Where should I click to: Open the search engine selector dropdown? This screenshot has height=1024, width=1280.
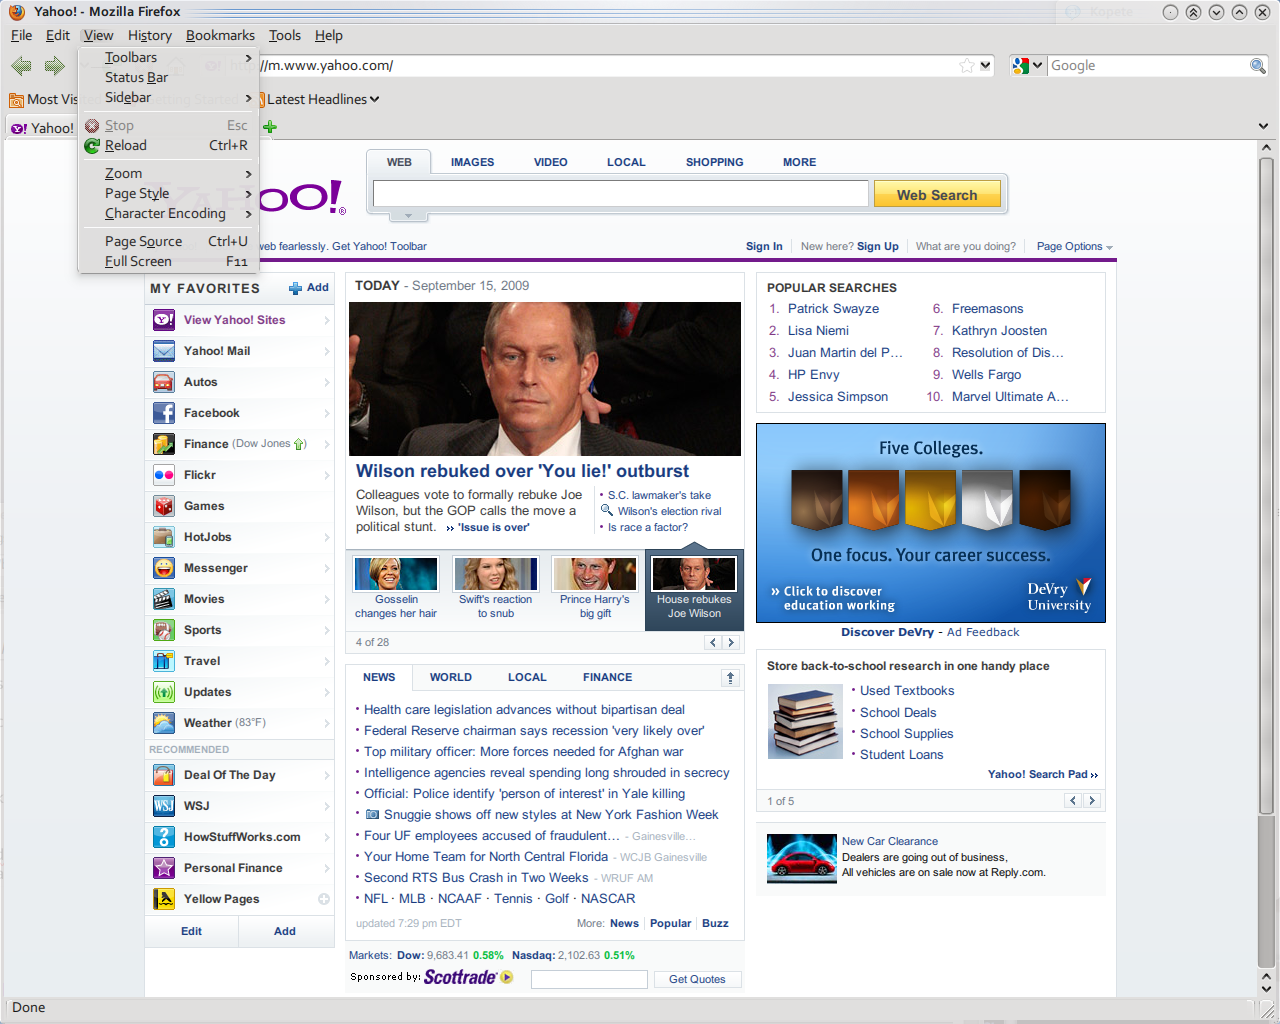click(x=1027, y=66)
